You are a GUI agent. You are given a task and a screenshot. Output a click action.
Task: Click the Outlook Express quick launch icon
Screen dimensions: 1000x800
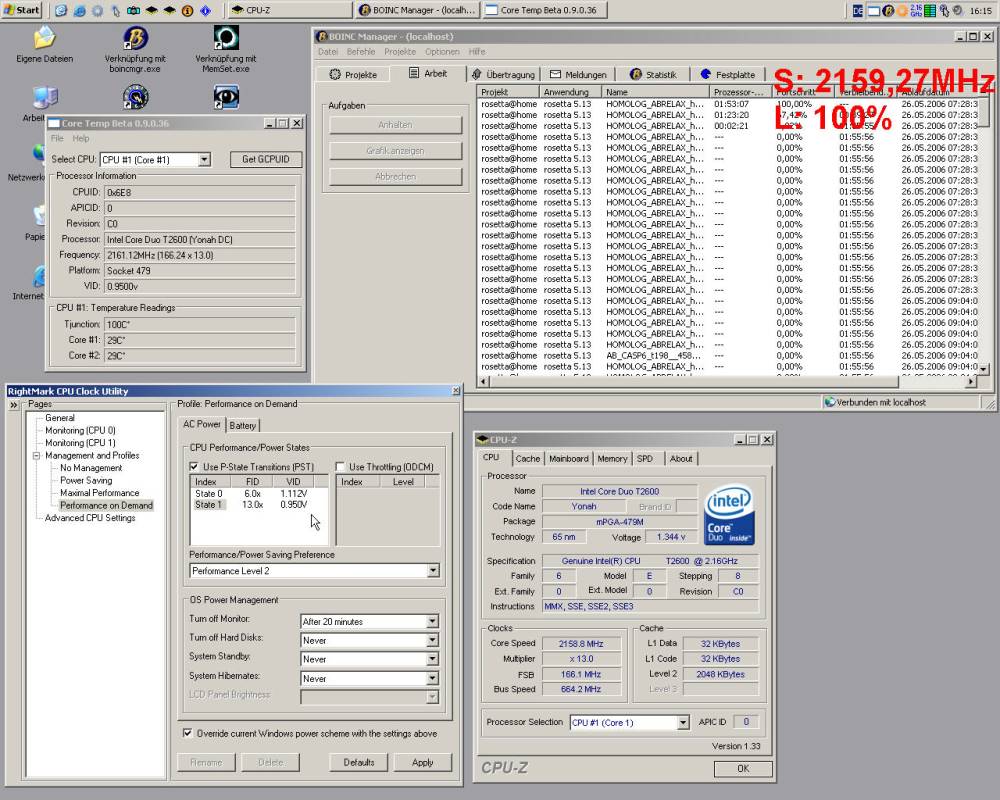pos(61,10)
